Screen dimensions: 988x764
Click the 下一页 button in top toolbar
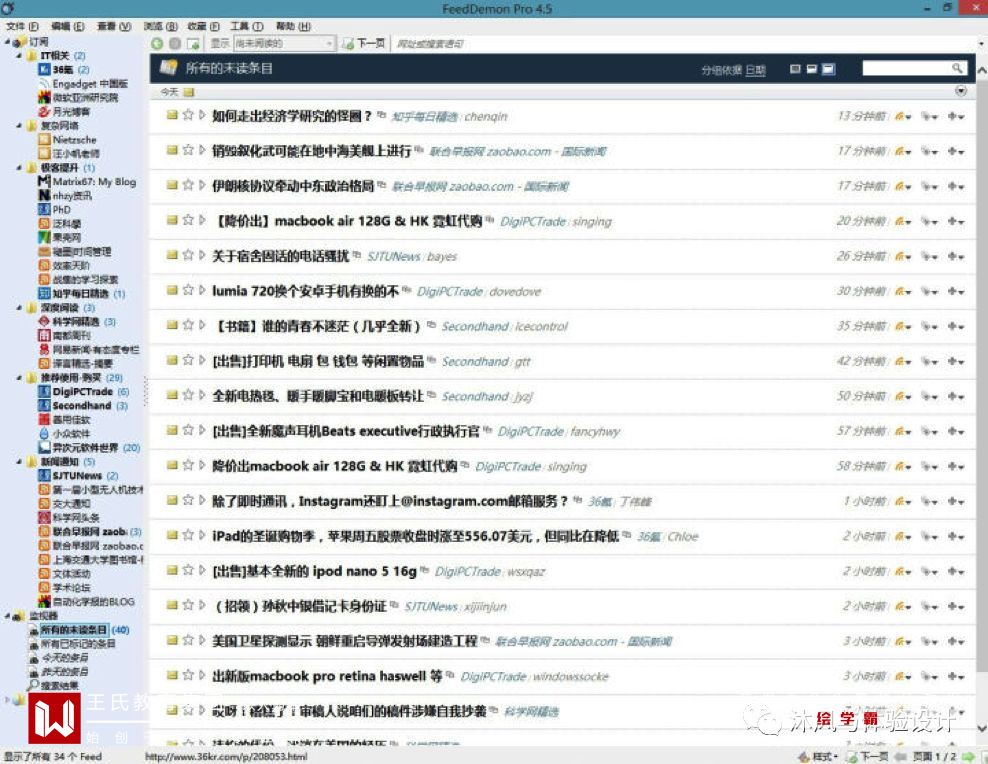point(364,43)
